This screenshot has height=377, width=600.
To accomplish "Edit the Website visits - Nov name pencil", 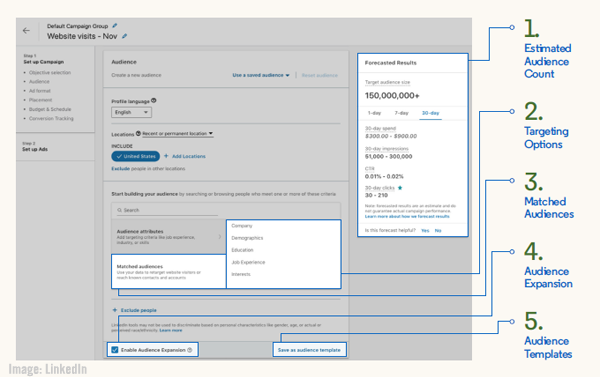I will pos(124,36).
